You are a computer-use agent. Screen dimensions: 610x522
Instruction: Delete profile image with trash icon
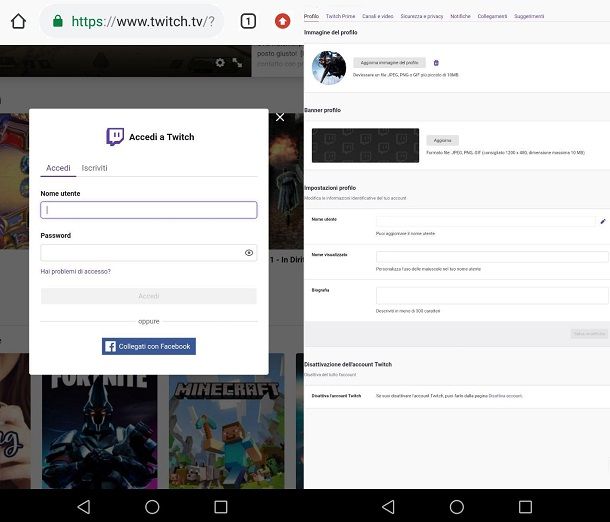(x=436, y=63)
